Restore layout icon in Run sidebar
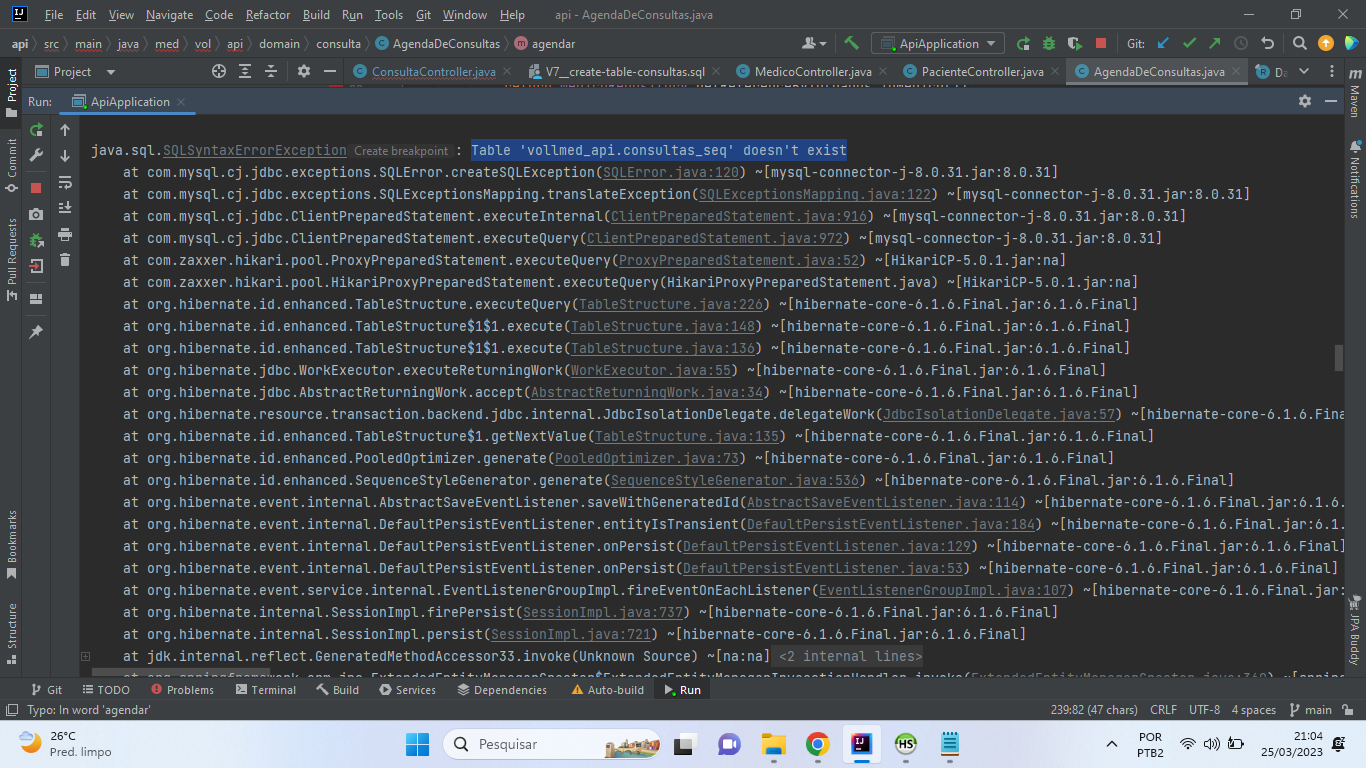This screenshot has width=1366, height=768. tap(36, 298)
